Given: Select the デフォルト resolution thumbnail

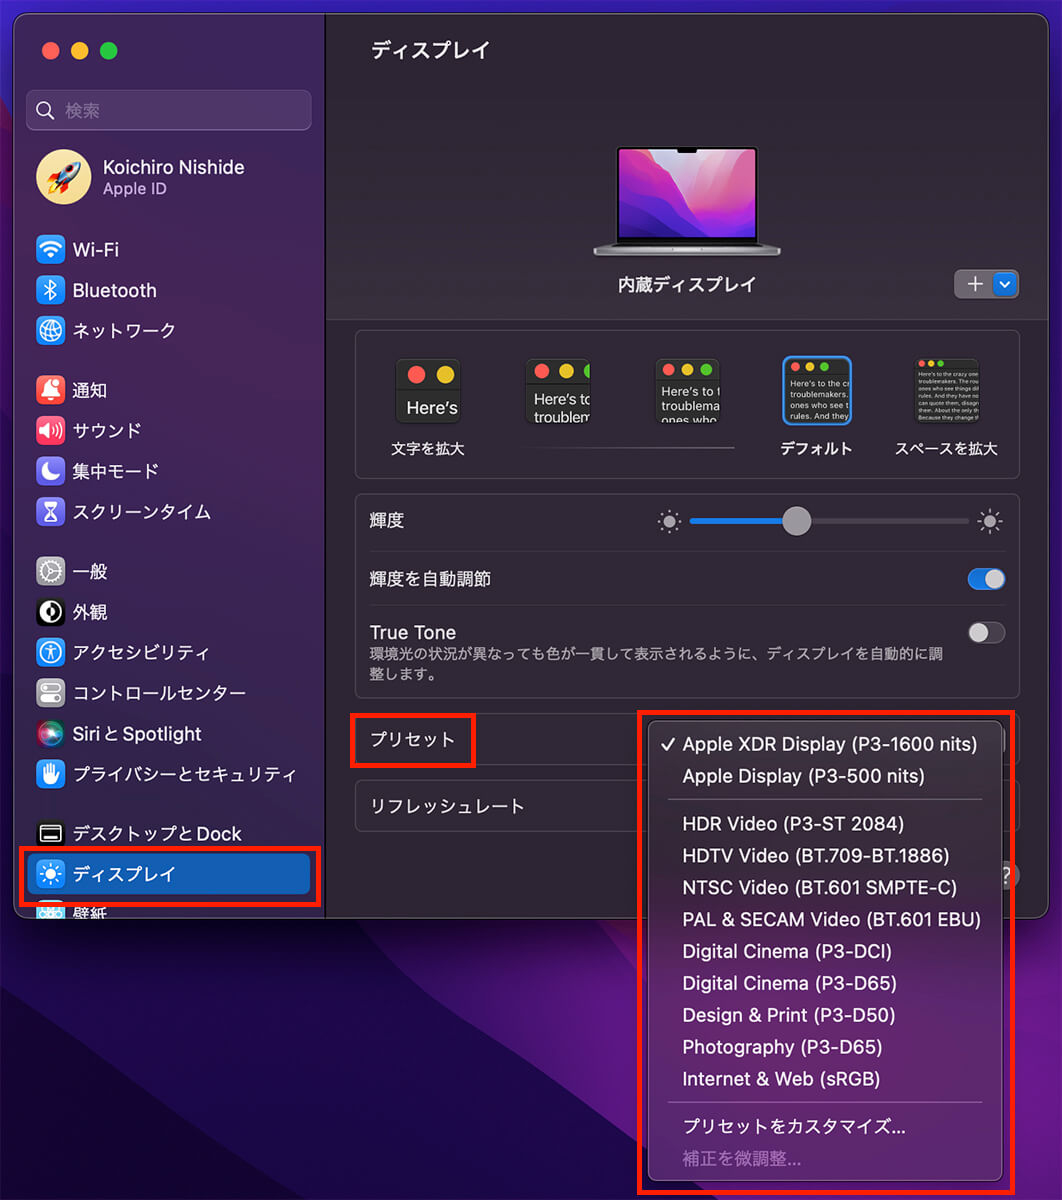Looking at the screenshot, I should pos(817,391).
